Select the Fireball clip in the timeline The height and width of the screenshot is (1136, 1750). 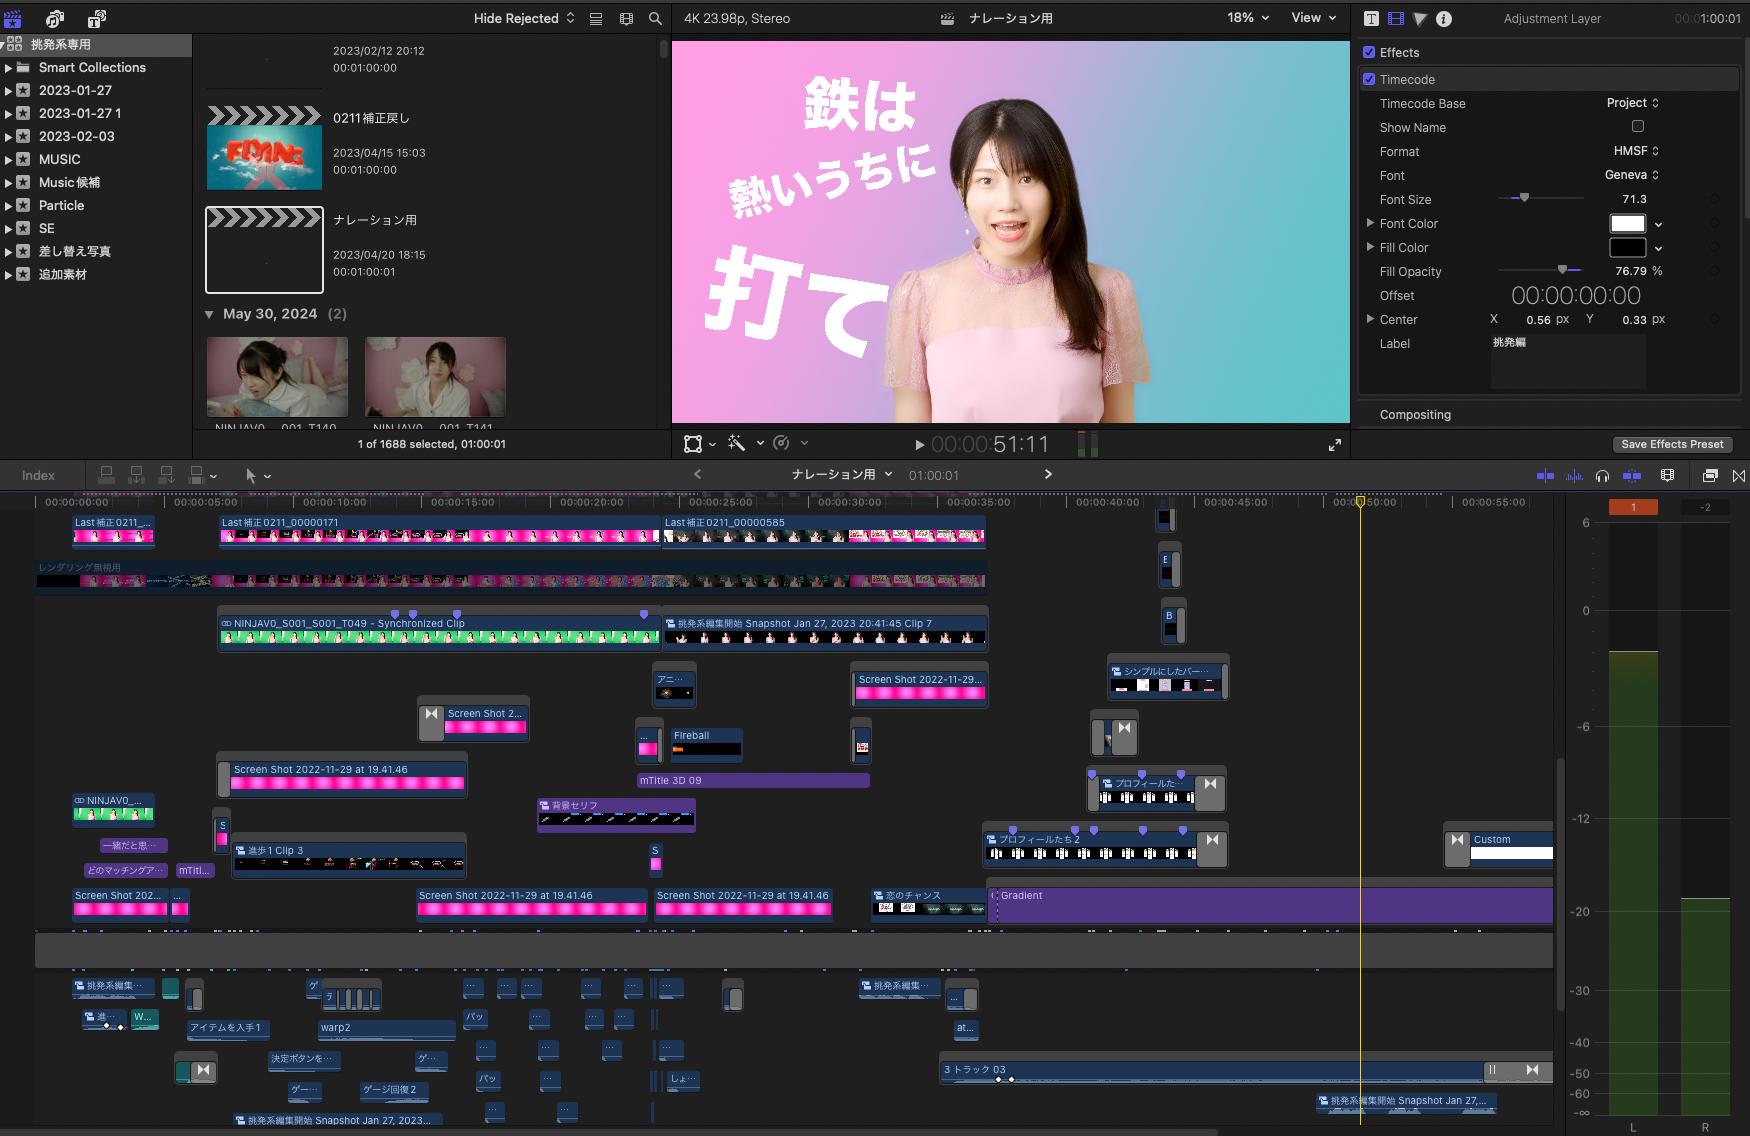pos(706,744)
